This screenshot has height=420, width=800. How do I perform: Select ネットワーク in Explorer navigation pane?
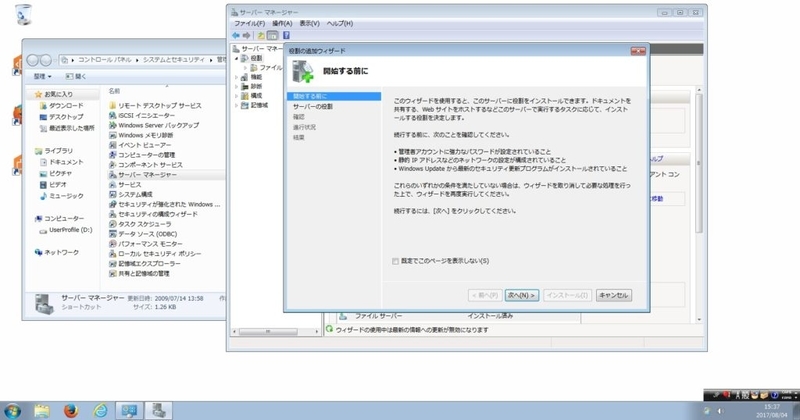(61, 252)
